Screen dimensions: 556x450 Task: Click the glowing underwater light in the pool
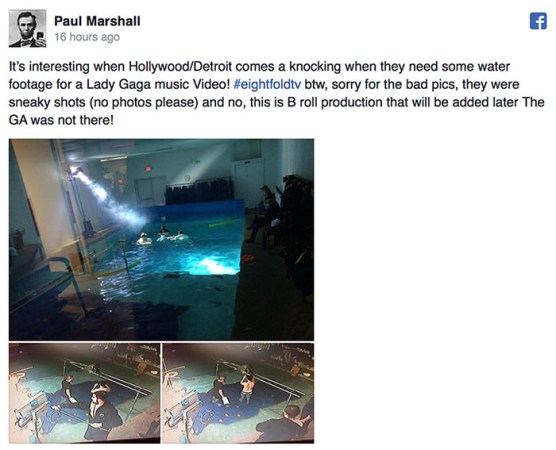[x=213, y=266]
